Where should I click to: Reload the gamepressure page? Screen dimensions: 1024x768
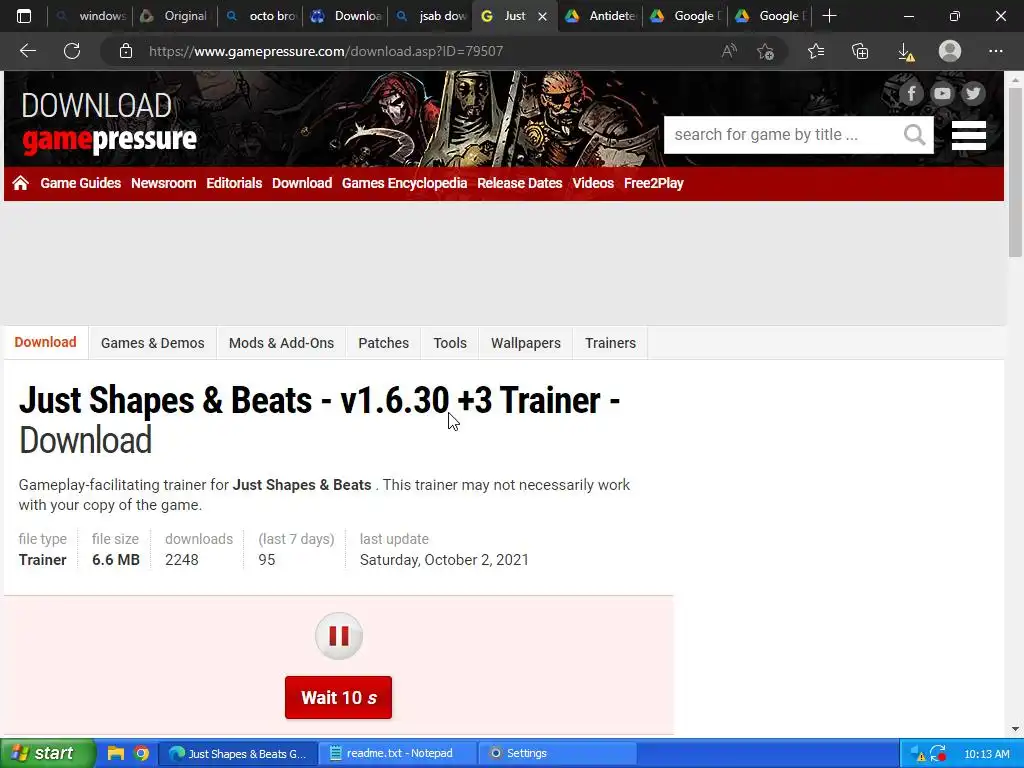point(72,51)
